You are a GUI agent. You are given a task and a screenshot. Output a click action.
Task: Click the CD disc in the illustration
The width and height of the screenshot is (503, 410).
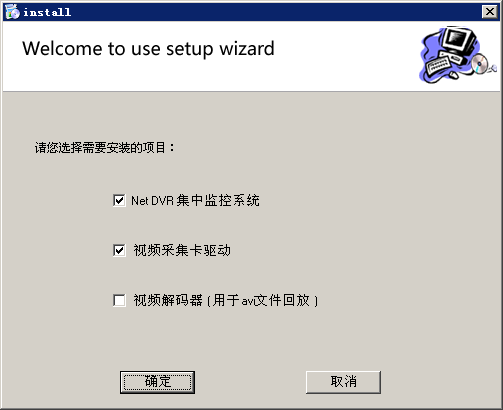tap(479, 63)
